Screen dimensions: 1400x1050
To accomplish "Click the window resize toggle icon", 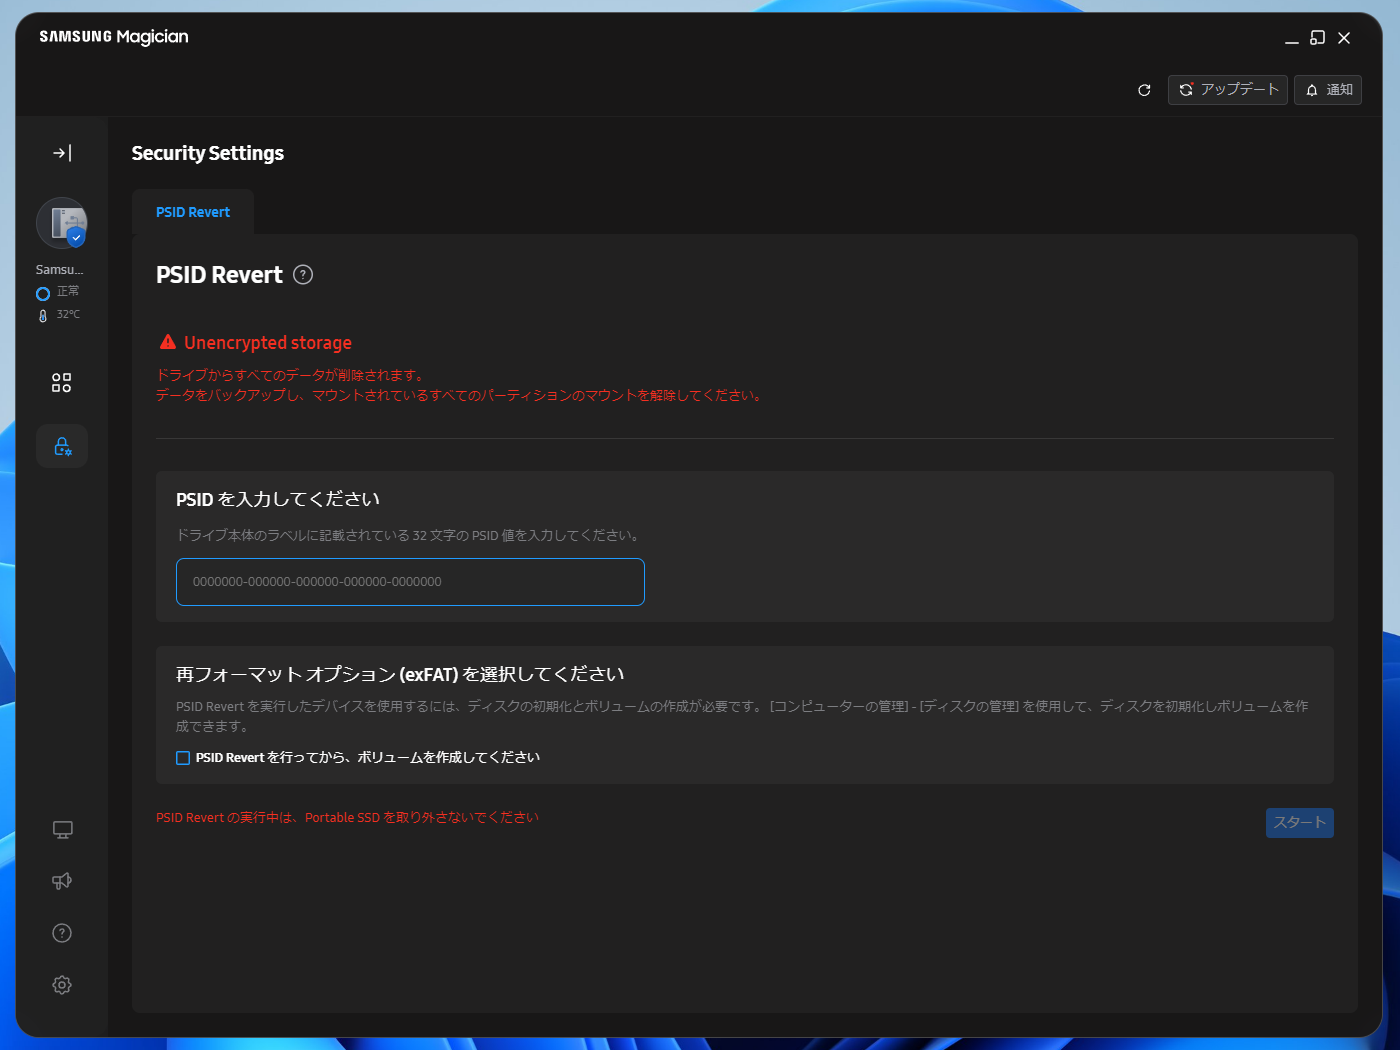I will click(x=1318, y=38).
